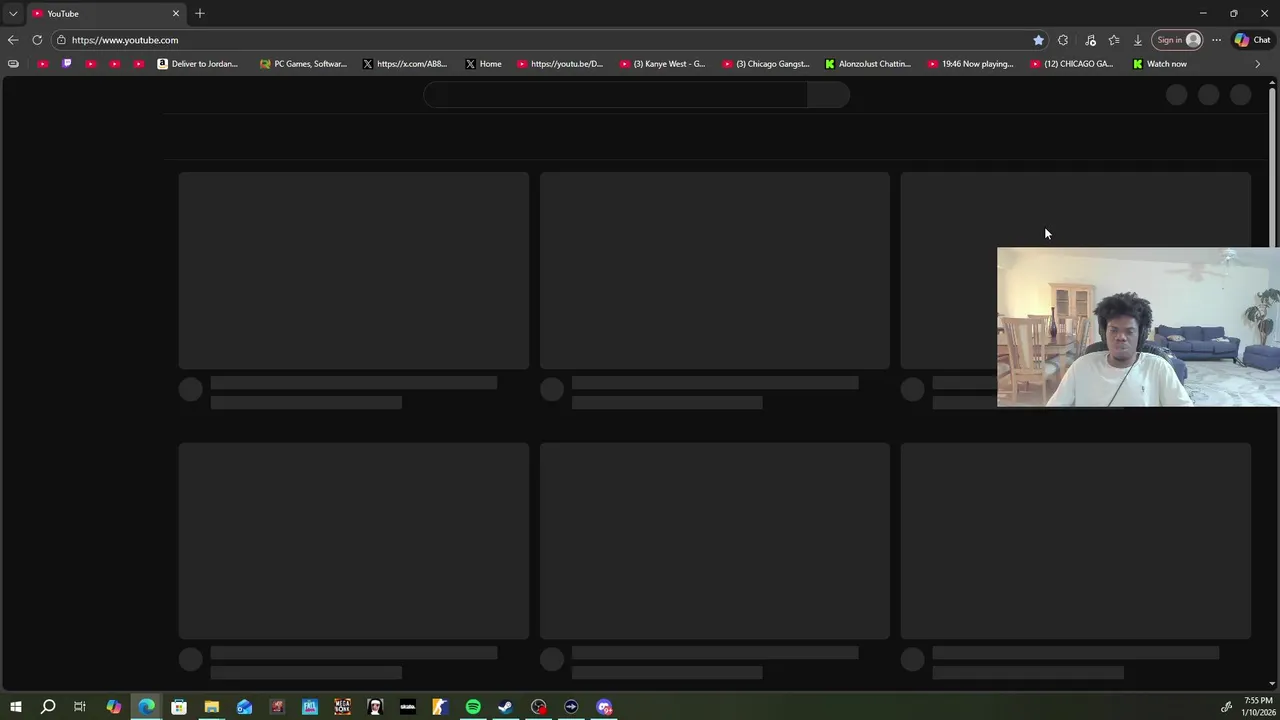Open File Explorer from taskbar
1280x720 pixels.
(x=212, y=707)
